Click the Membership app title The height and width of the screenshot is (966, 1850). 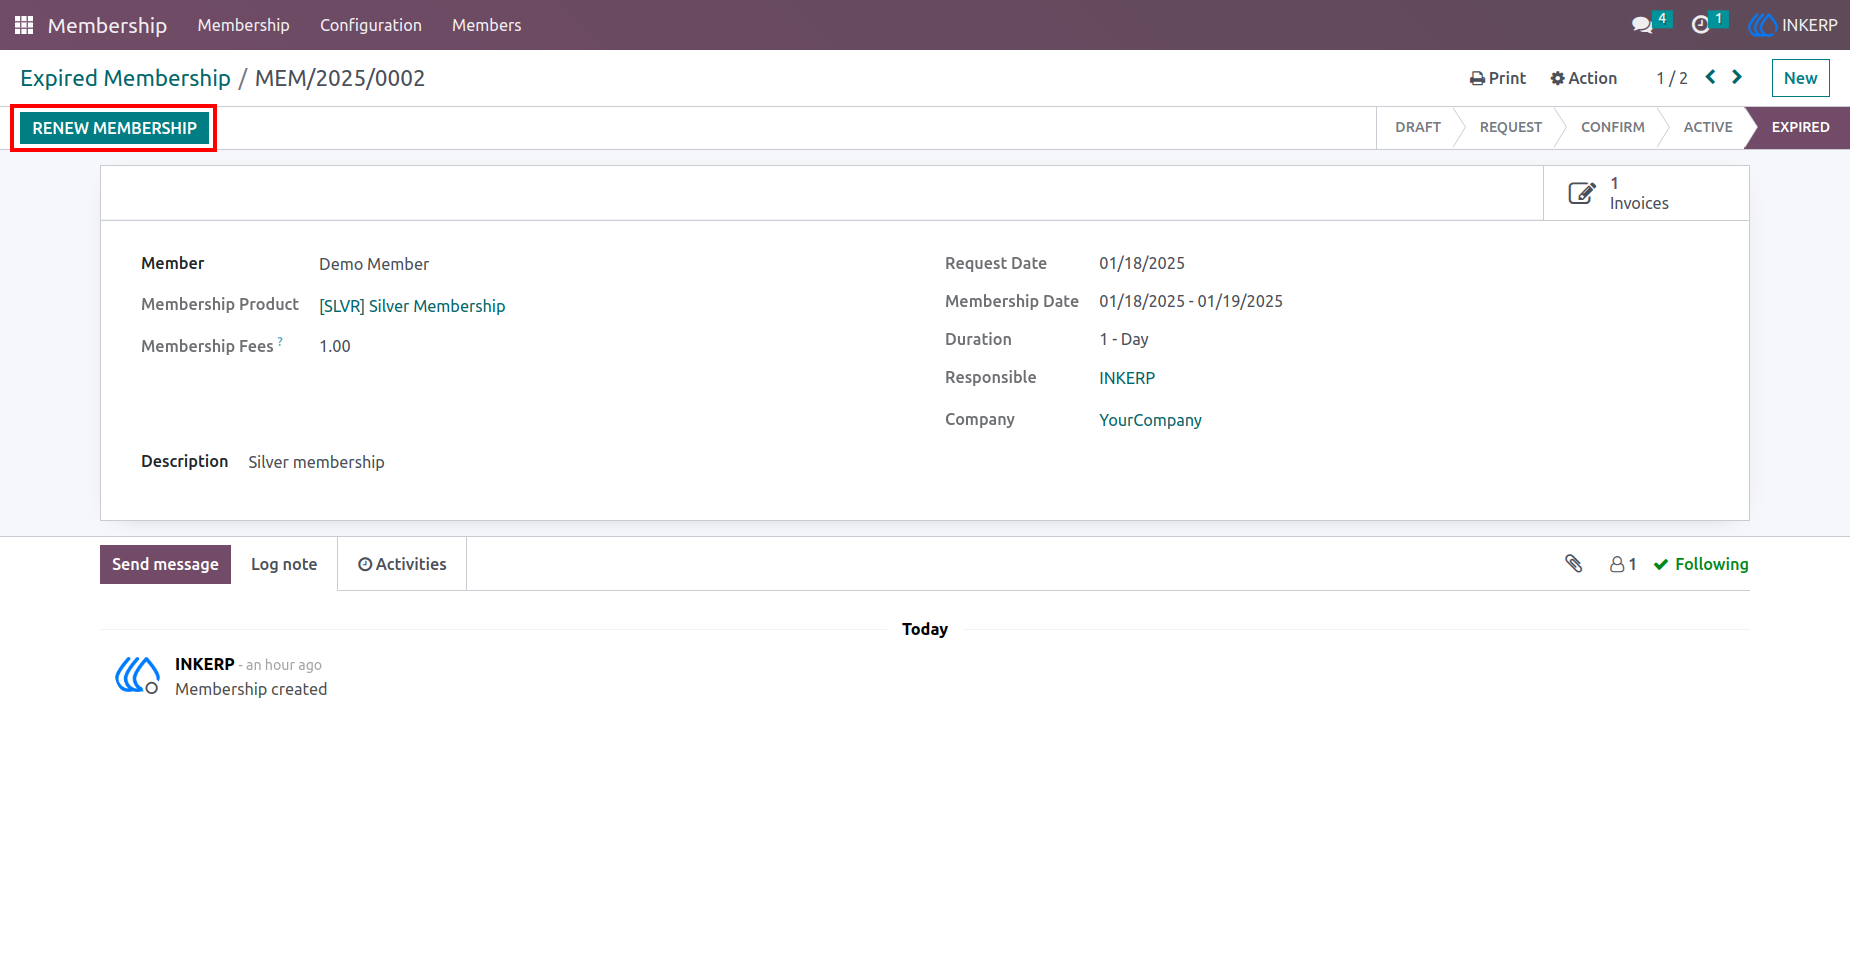[107, 25]
